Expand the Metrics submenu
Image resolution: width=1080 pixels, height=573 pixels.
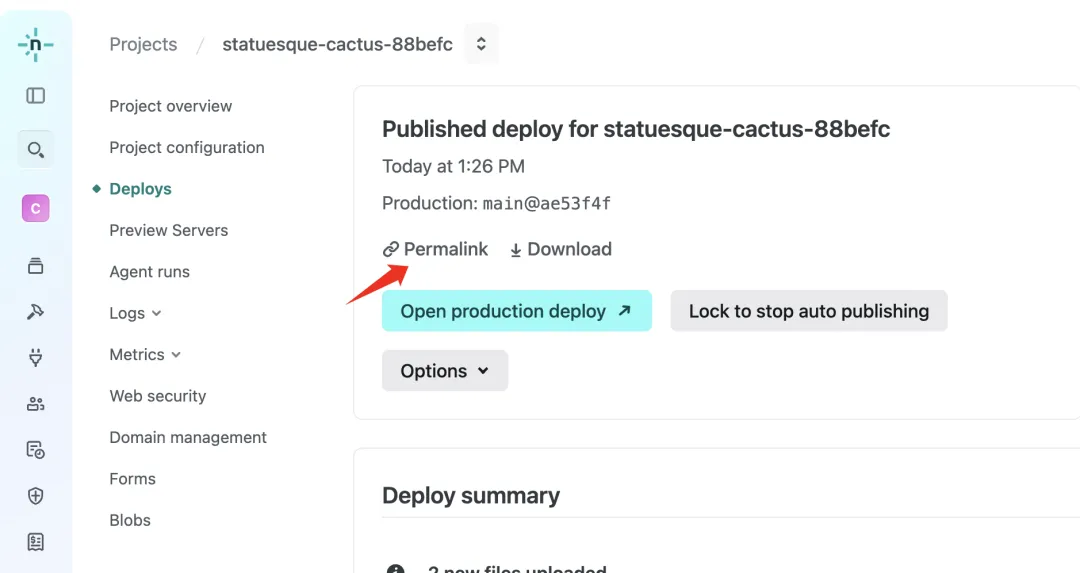[x=145, y=354]
